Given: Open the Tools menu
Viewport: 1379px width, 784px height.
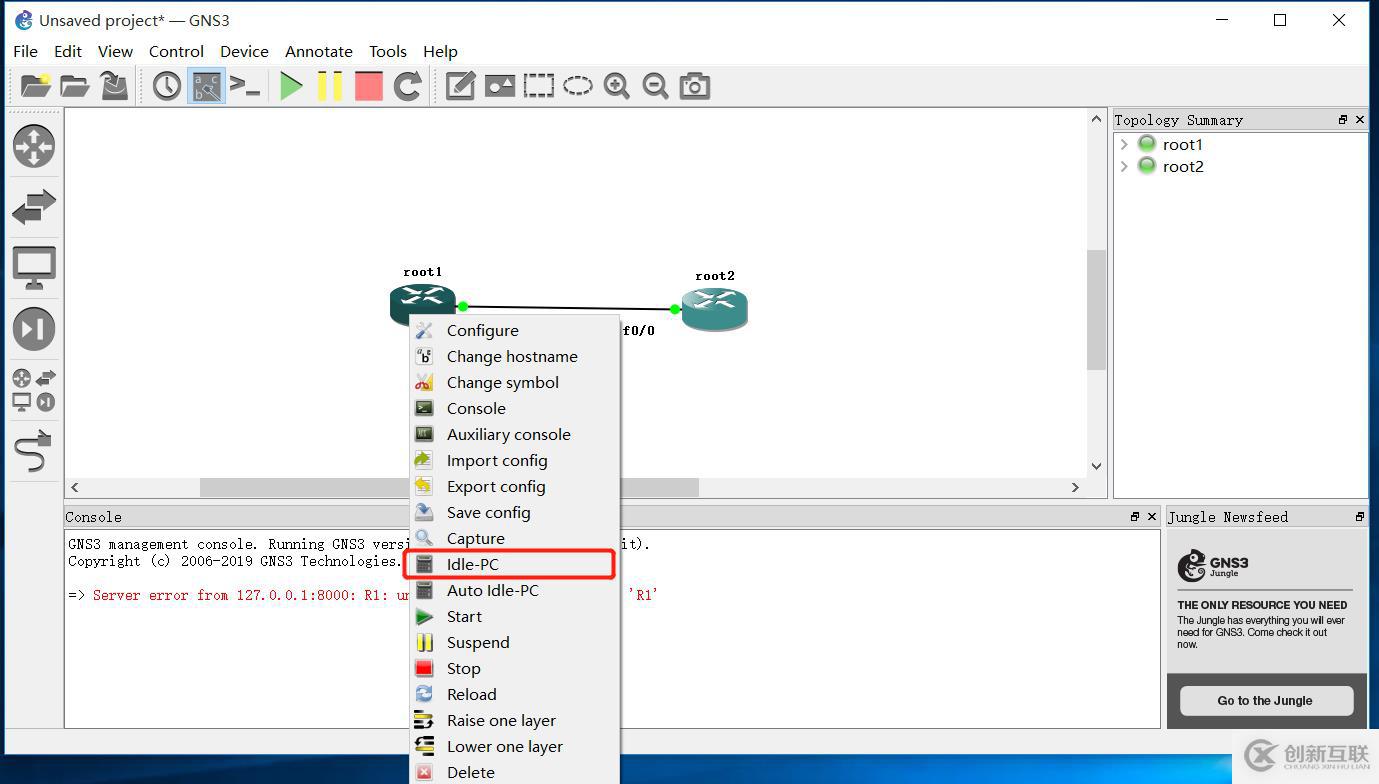Looking at the screenshot, I should click(388, 51).
